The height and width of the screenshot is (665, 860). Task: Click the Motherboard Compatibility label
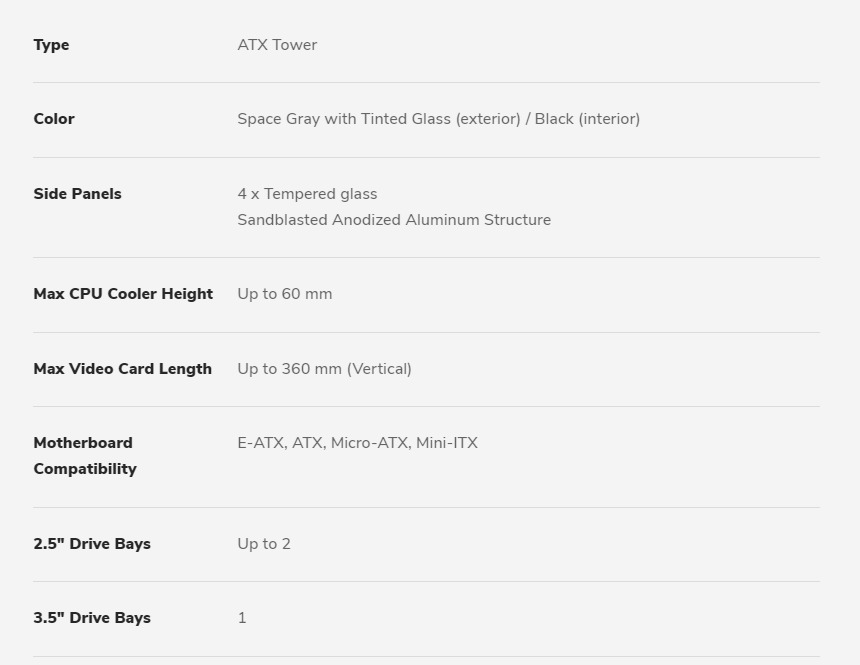(85, 456)
